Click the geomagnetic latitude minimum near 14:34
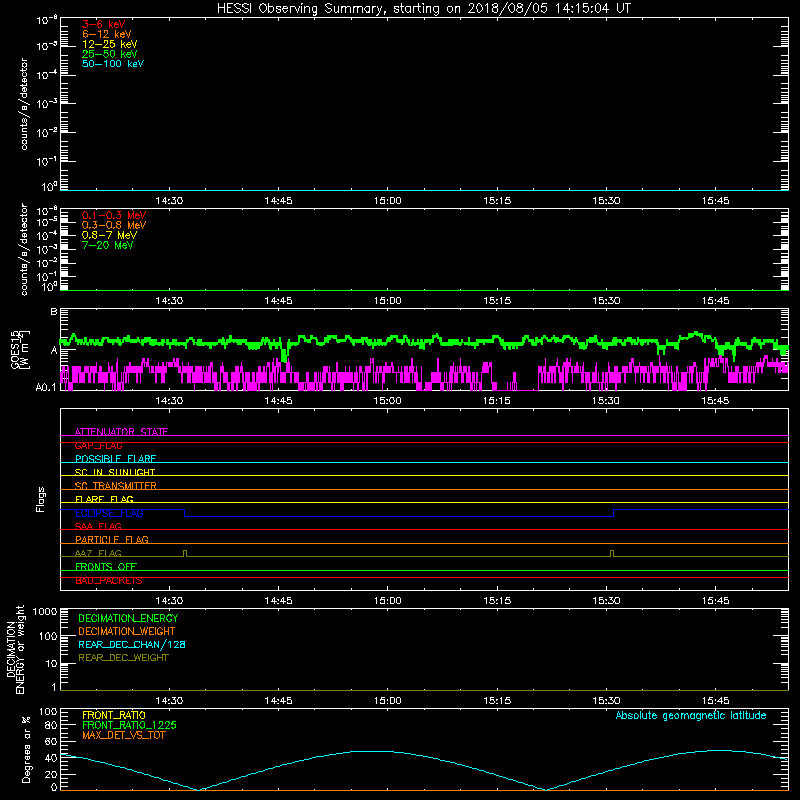Image resolution: width=800 pixels, height=800 pixels. coord(198,789)
